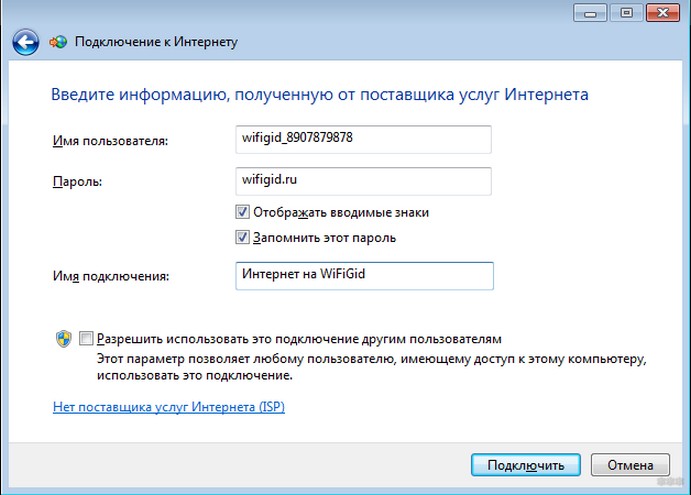Go back using the blue arrow button

tap(26, 42)
